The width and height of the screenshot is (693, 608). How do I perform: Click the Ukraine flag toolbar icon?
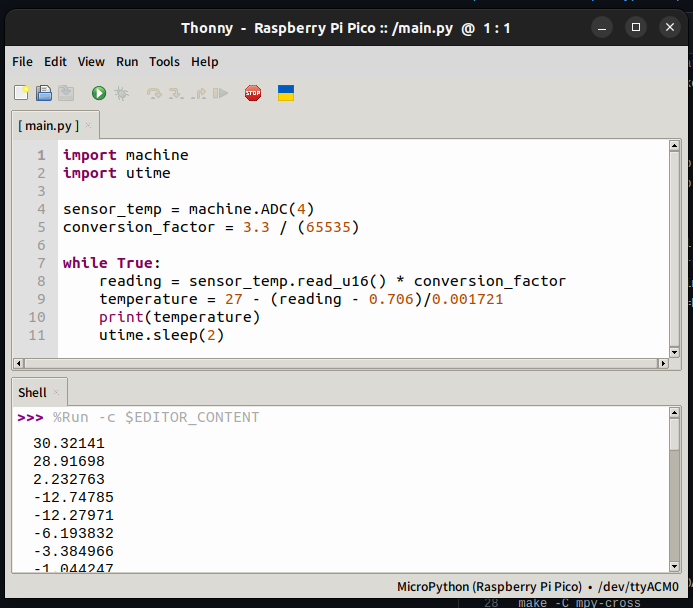pyautogui.click(x=286, y=93)
